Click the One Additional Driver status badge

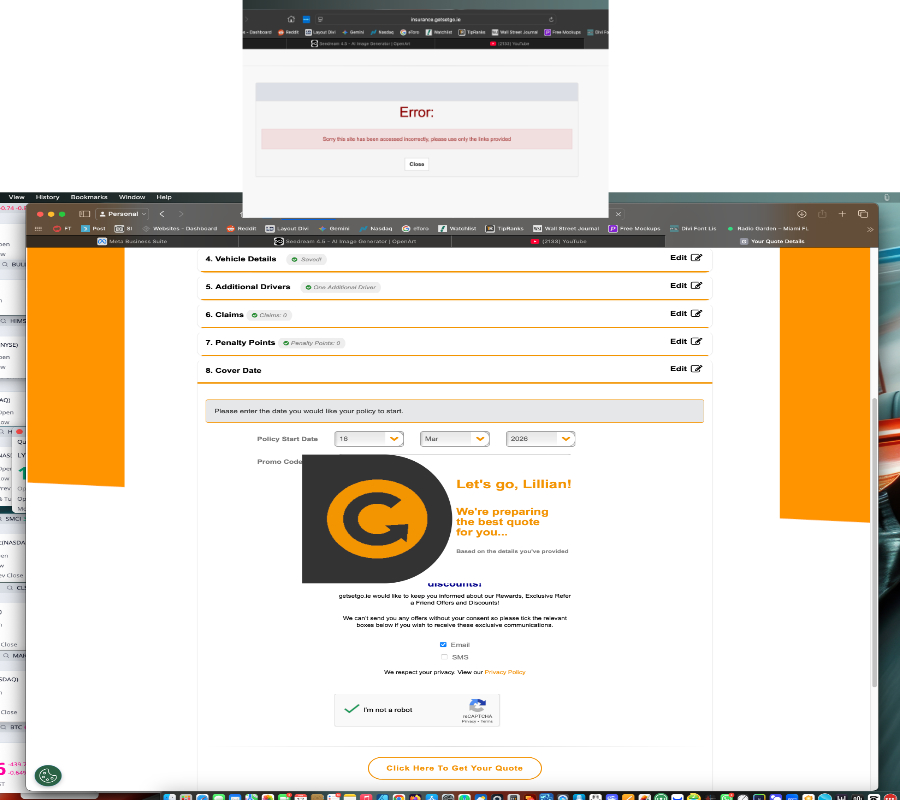(x=341, y=287)
